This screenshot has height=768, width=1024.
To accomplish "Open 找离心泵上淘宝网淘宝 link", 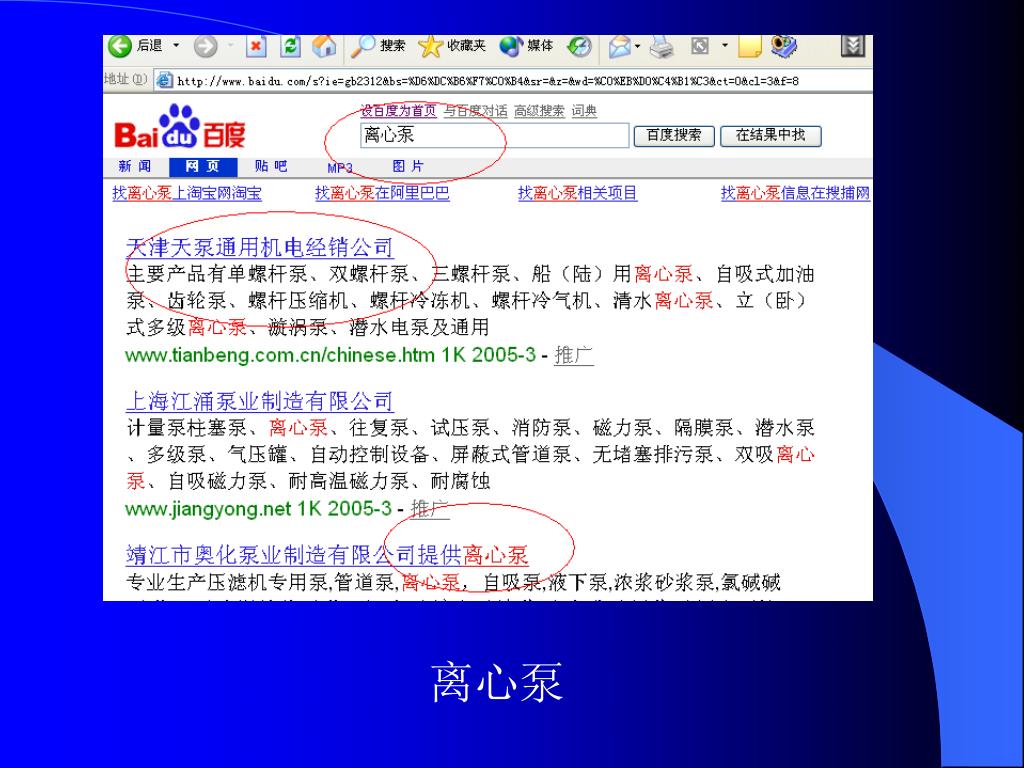I will coord(187,193).
